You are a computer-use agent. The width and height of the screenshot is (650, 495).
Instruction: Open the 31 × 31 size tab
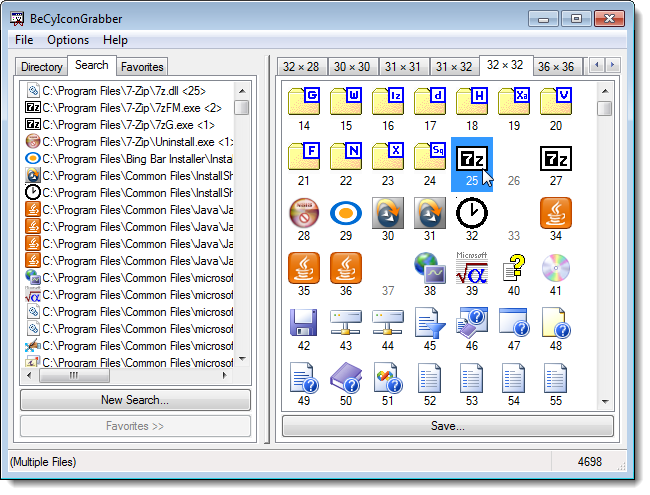coord(403,67)
